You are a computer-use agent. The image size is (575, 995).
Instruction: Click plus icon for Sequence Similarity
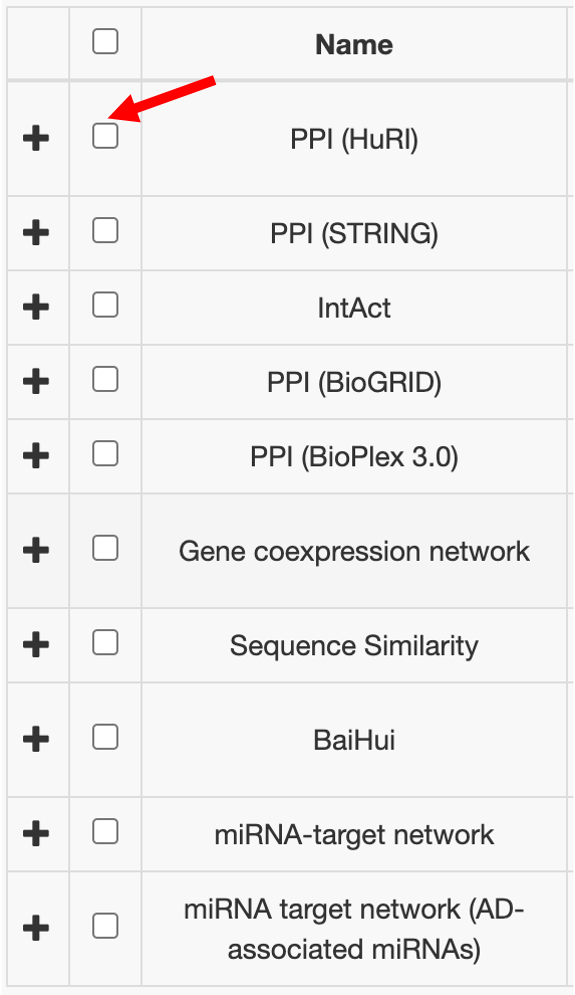pos(36,645)
